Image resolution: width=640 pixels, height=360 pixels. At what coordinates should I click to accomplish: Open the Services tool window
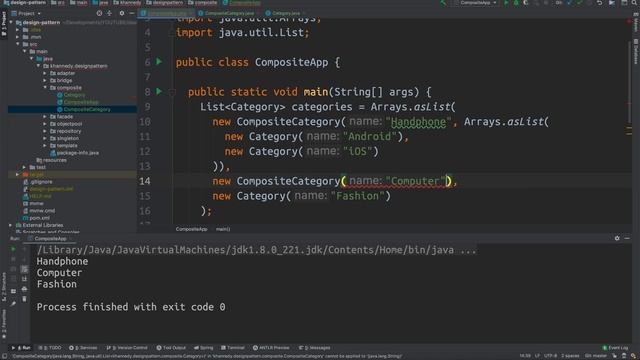pyautogui.click(x=83, y=348)
